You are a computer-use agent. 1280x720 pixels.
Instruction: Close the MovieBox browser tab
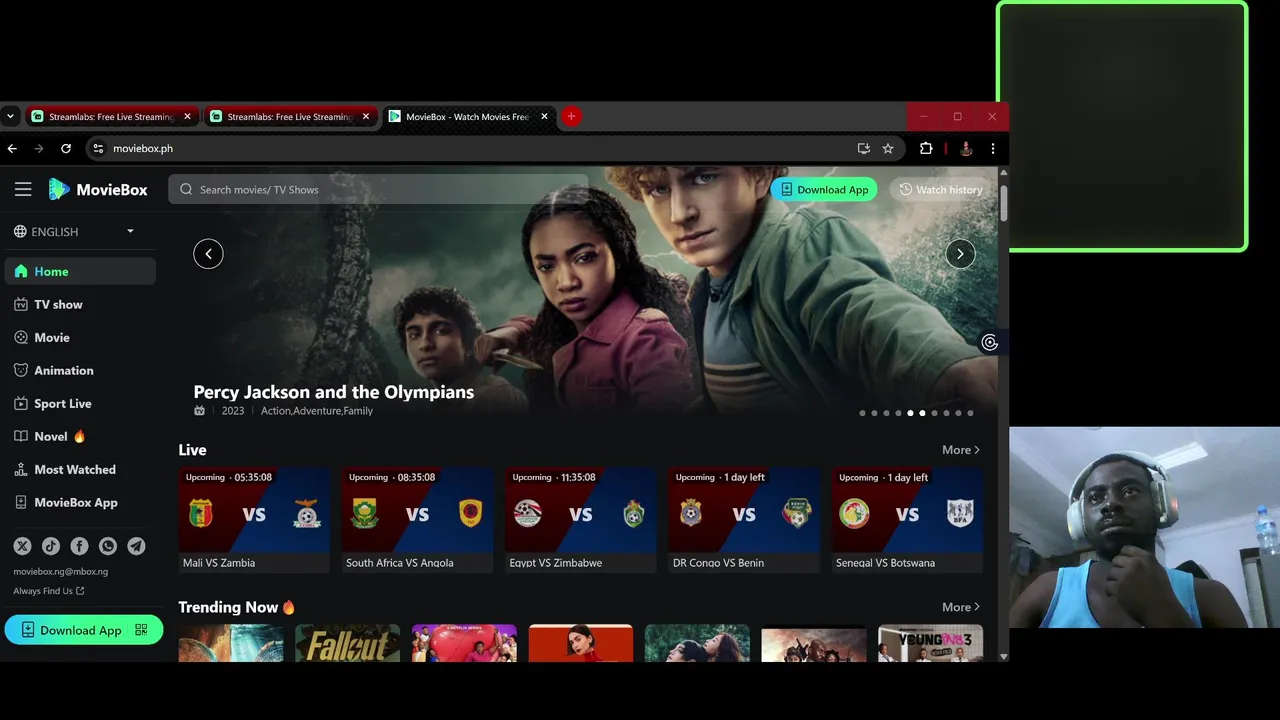[544, 116]
